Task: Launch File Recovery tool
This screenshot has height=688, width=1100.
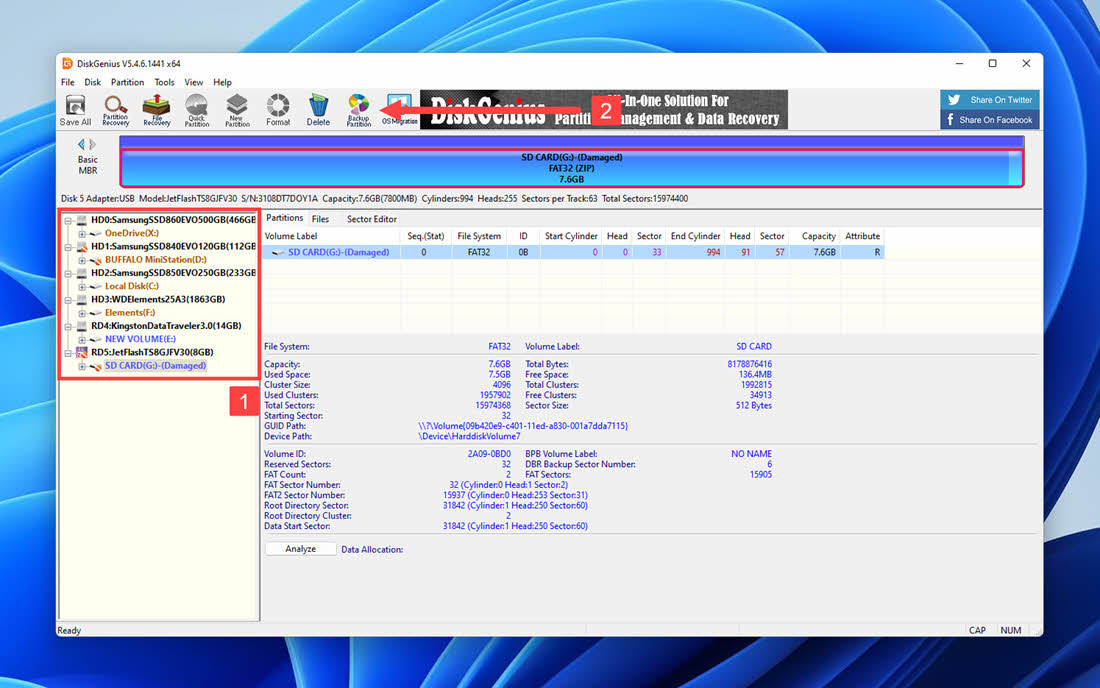Action: coord(156,110)
